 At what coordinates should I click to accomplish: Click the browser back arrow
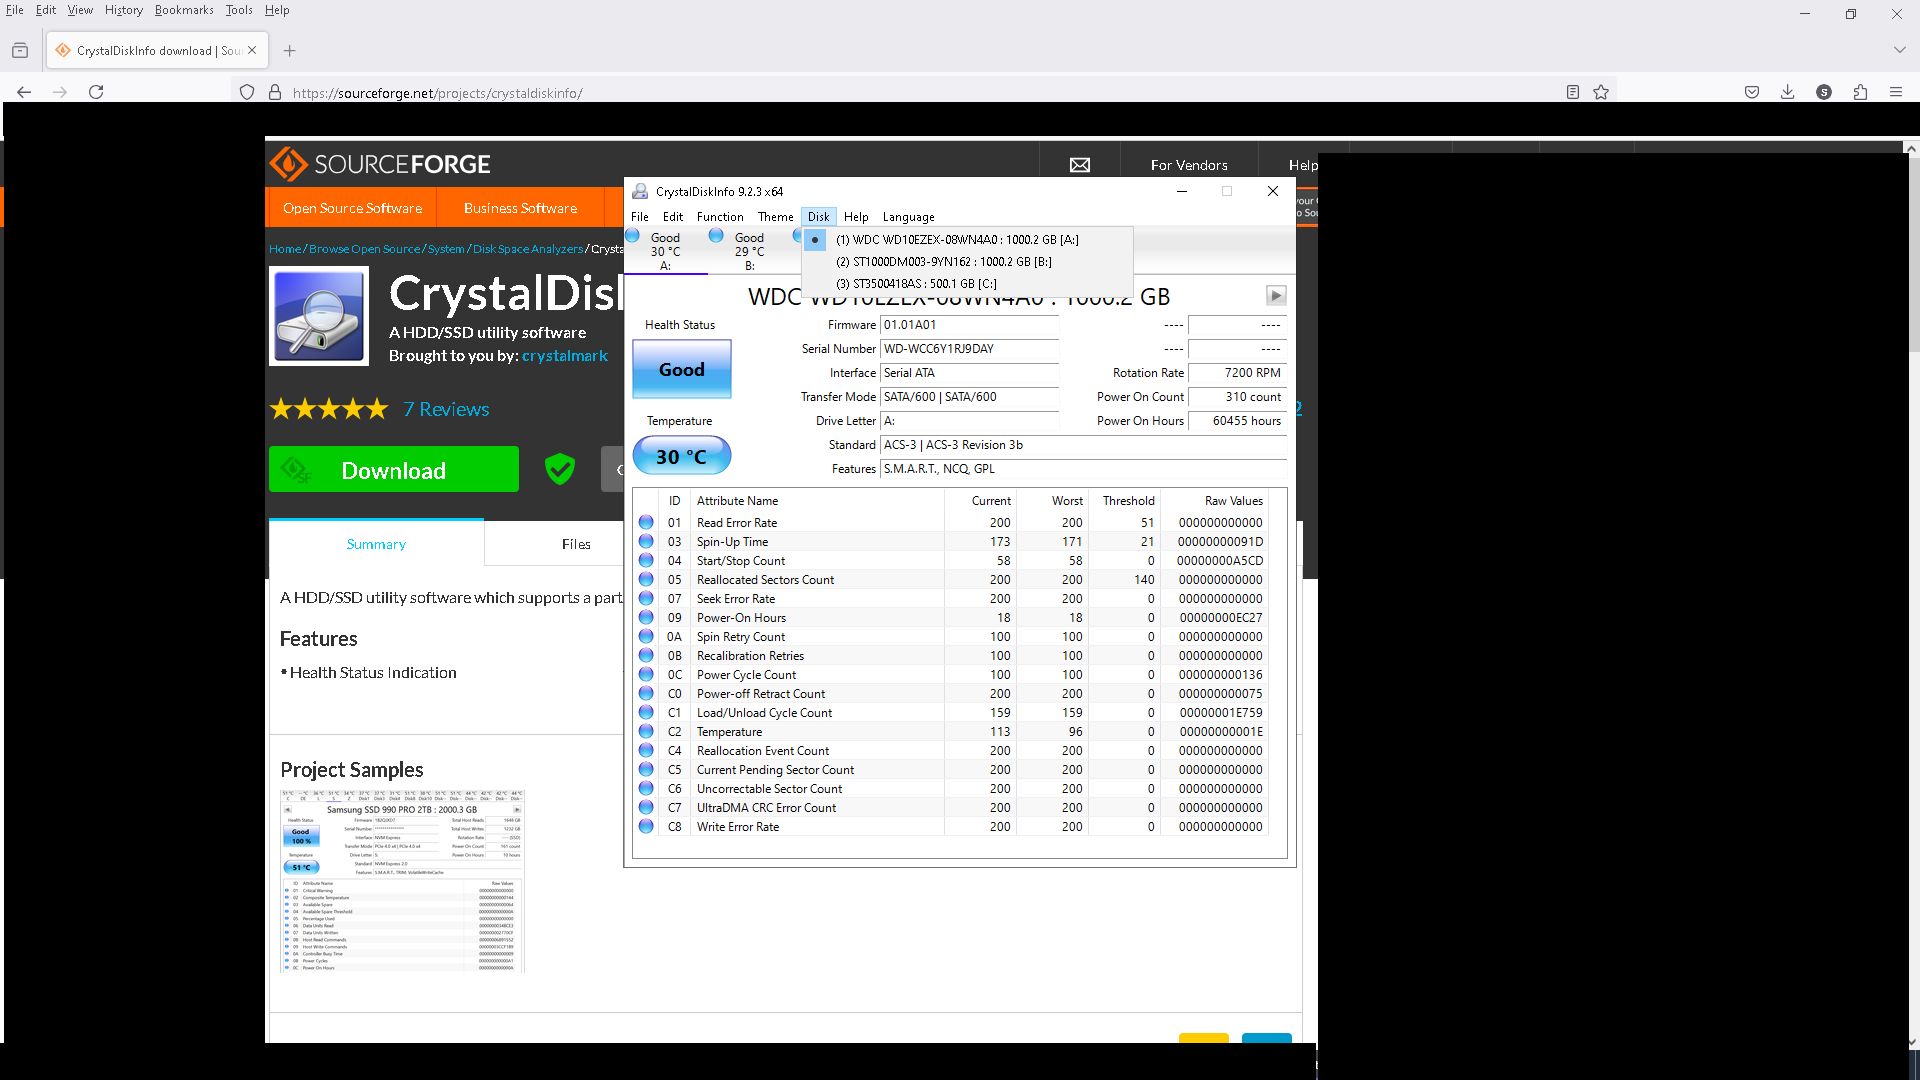click(24, 92)
